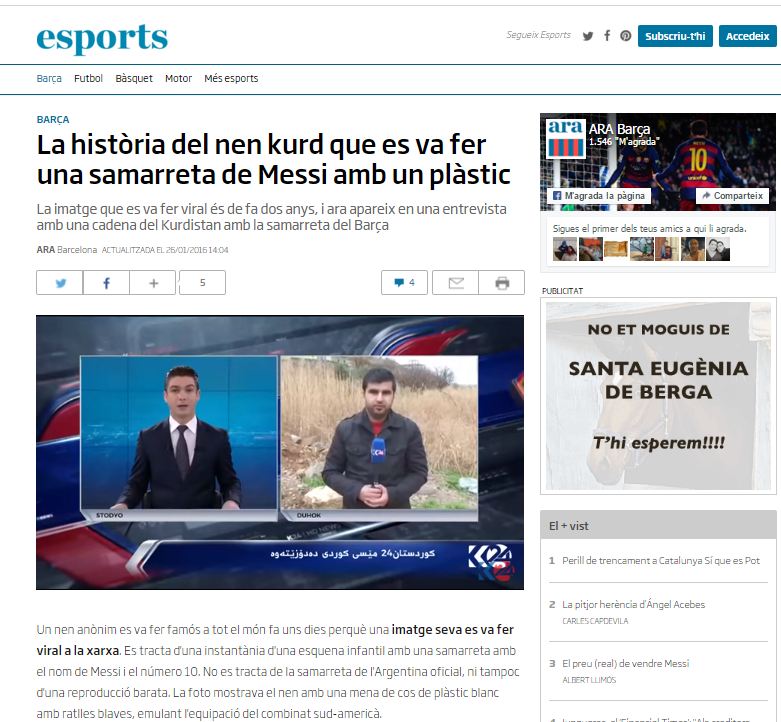Viewport: 781px width, 722px height.
Task: Click first friend avatar in Facebook widget
Action: tap(565, 249)
